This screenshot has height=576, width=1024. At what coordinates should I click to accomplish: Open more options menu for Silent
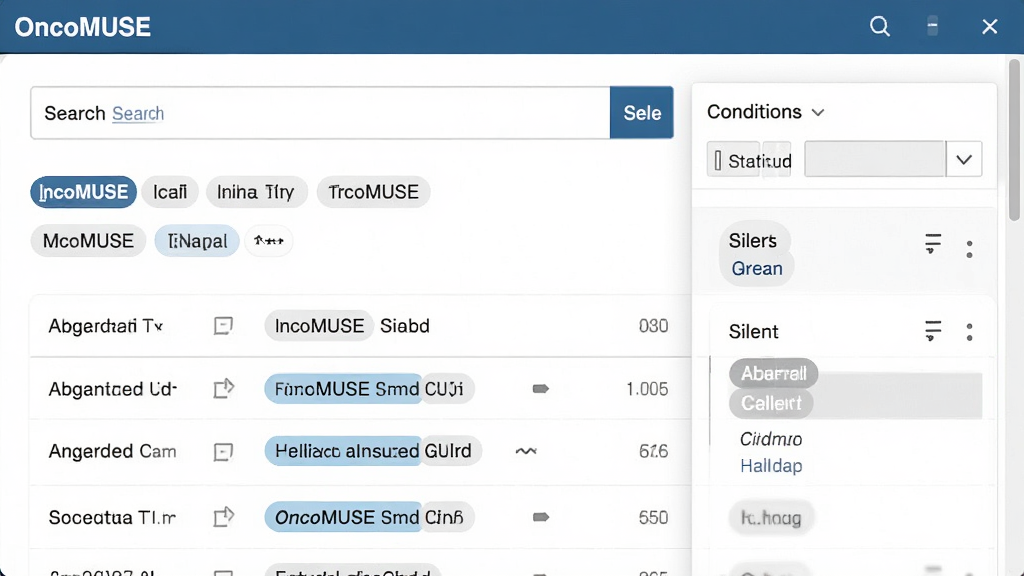point(970,332)
